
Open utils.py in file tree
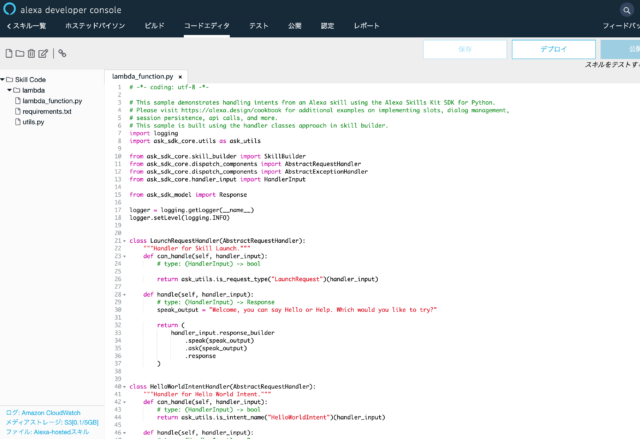(33, 122)
